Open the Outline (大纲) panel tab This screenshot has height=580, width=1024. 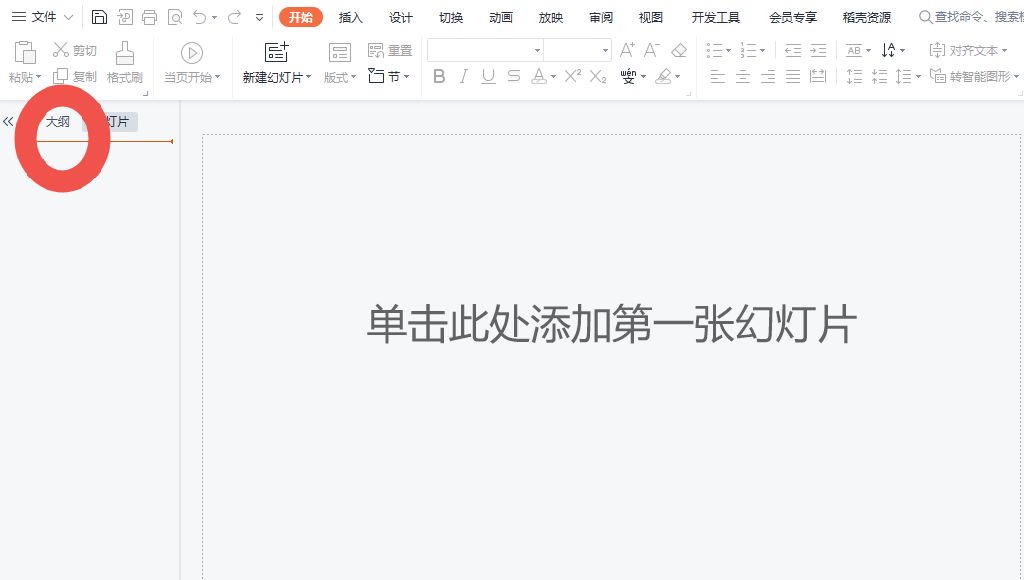pos(57,121)
